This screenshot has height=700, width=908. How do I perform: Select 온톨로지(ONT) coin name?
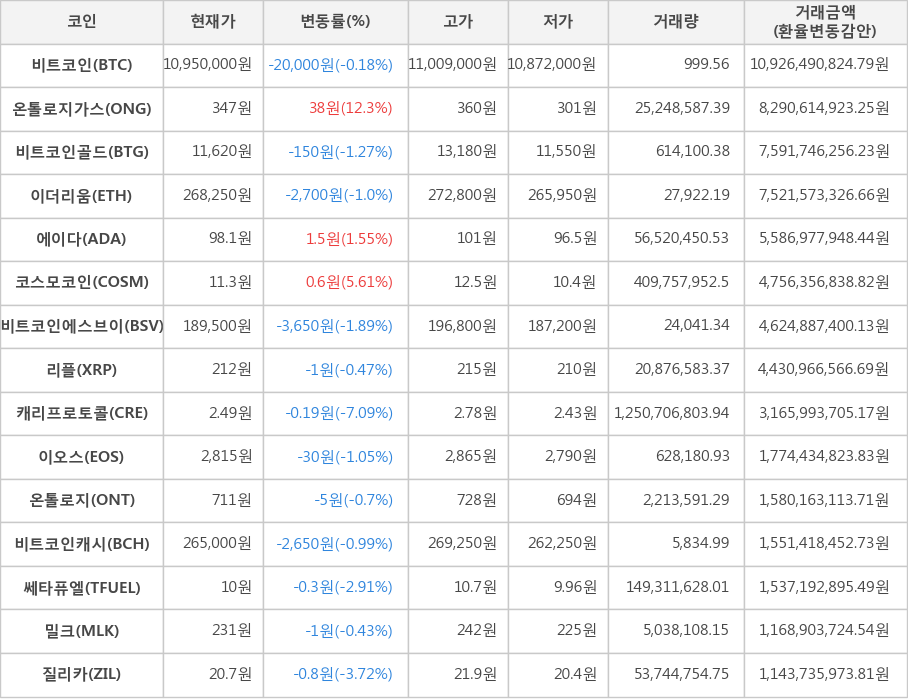(x=82, y=500)
